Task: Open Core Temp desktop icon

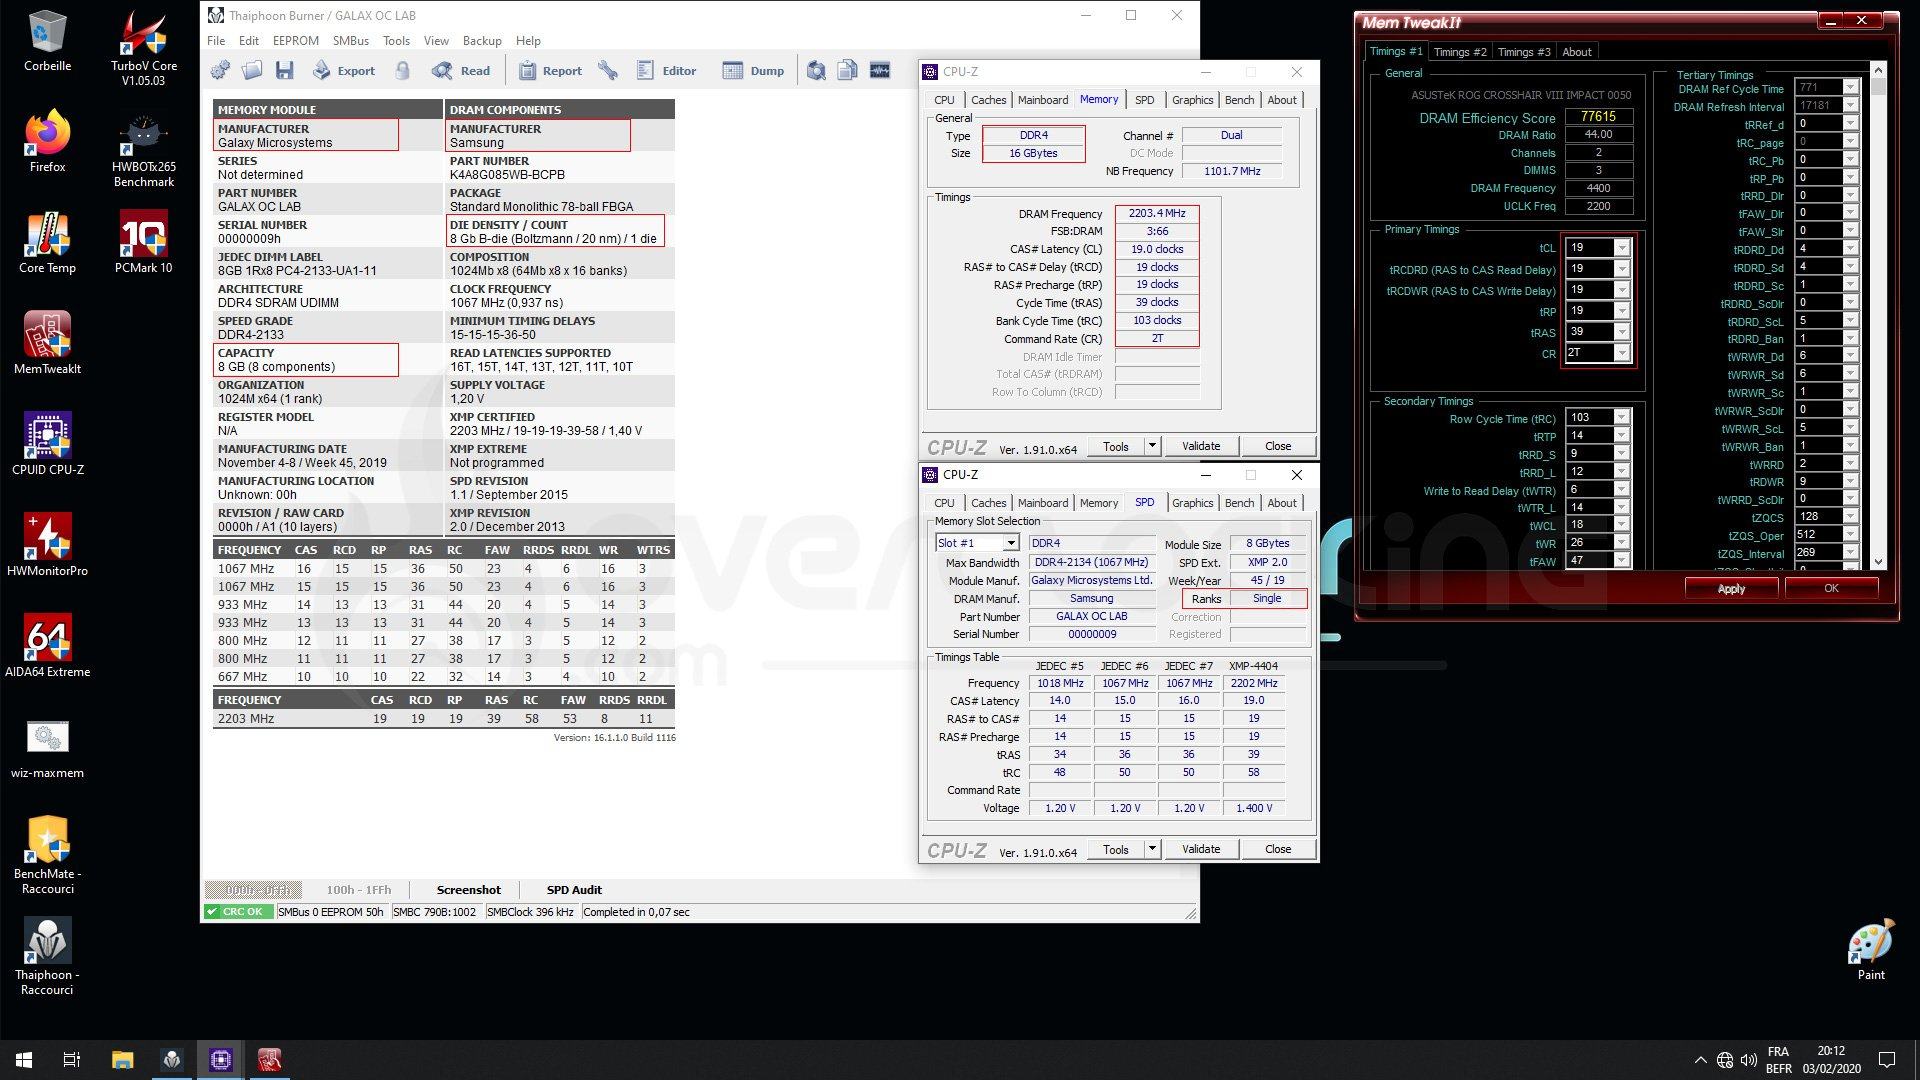Action: pos(47,243)
